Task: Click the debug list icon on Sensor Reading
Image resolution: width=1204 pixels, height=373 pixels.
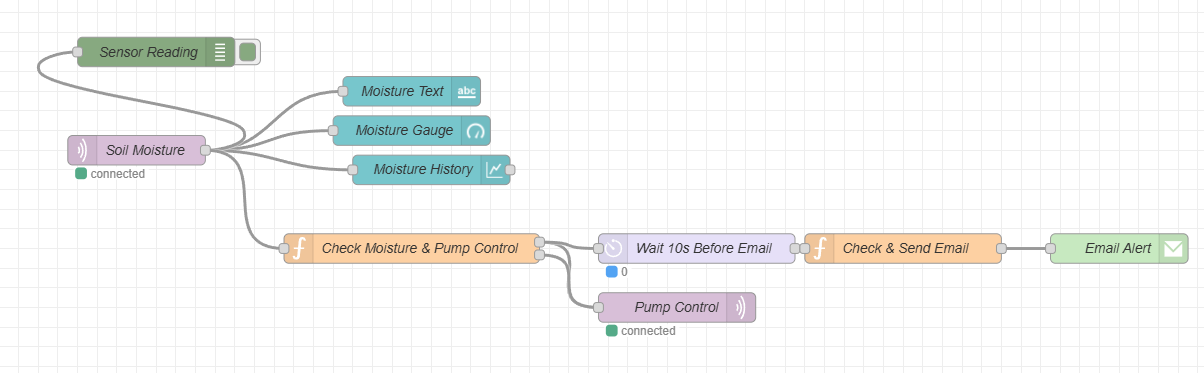Action: (x=220, y=52)
